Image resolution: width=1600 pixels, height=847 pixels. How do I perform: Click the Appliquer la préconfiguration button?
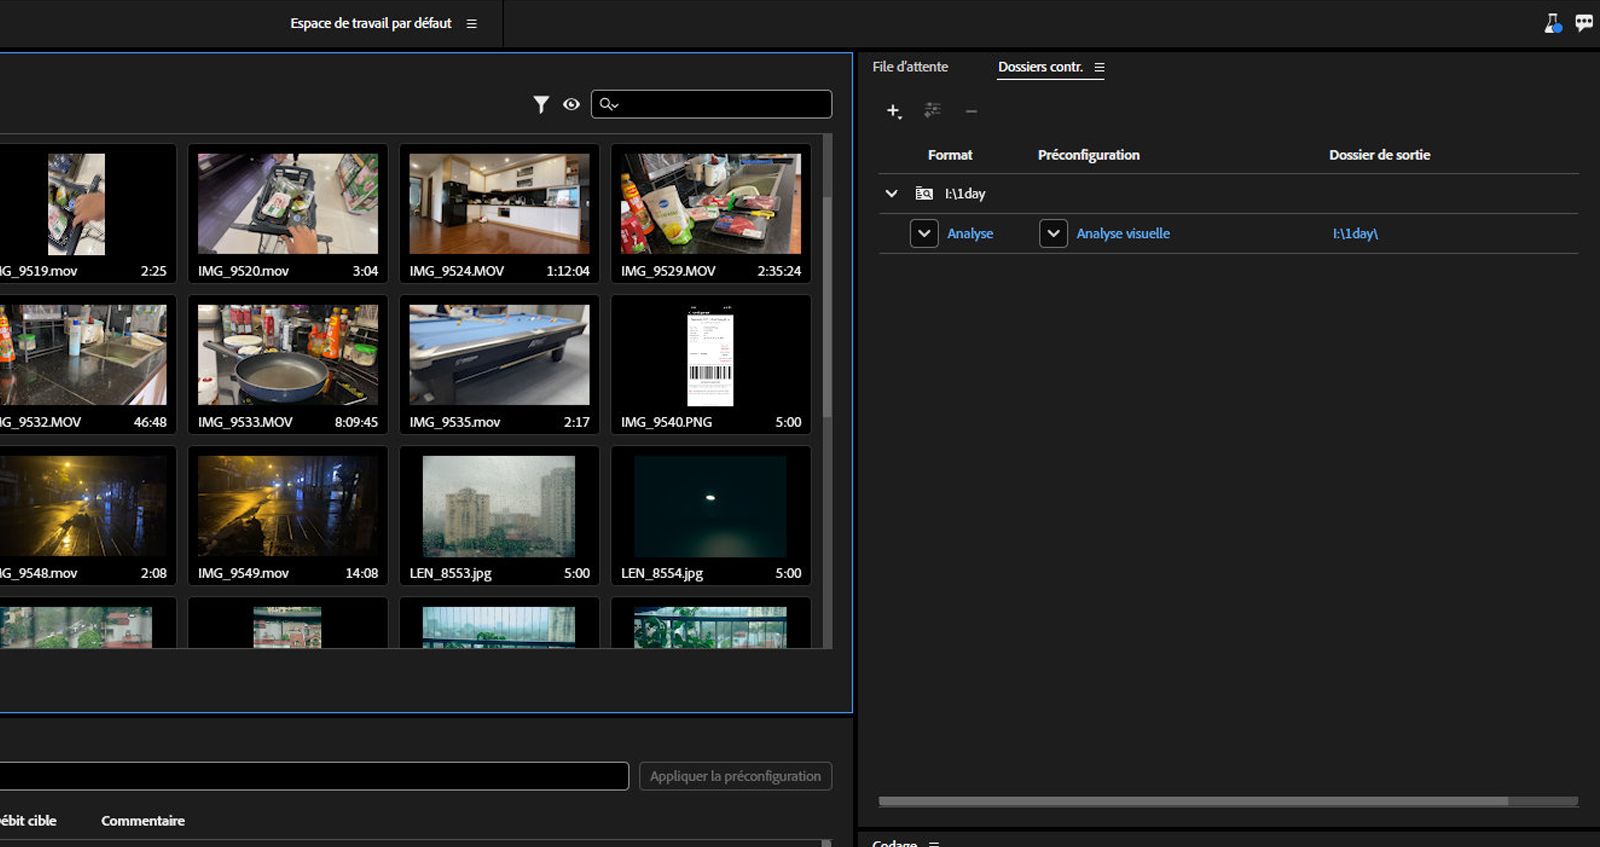click(735, 776)
